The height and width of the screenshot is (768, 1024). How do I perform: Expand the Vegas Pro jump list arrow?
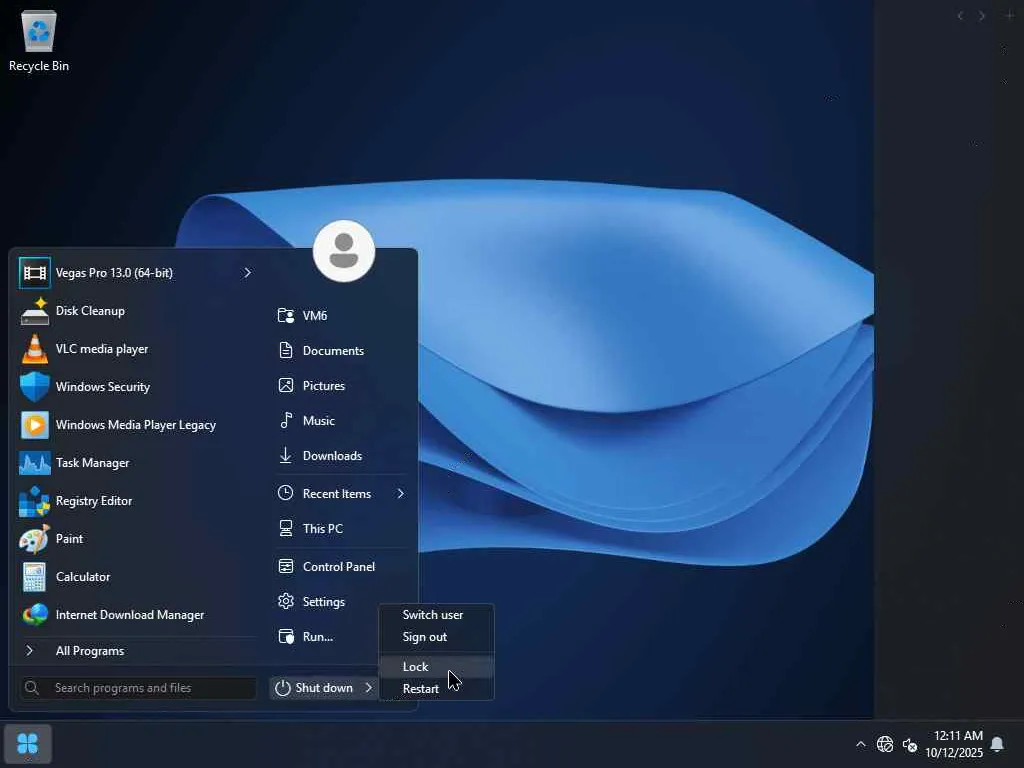pos(247,273)
